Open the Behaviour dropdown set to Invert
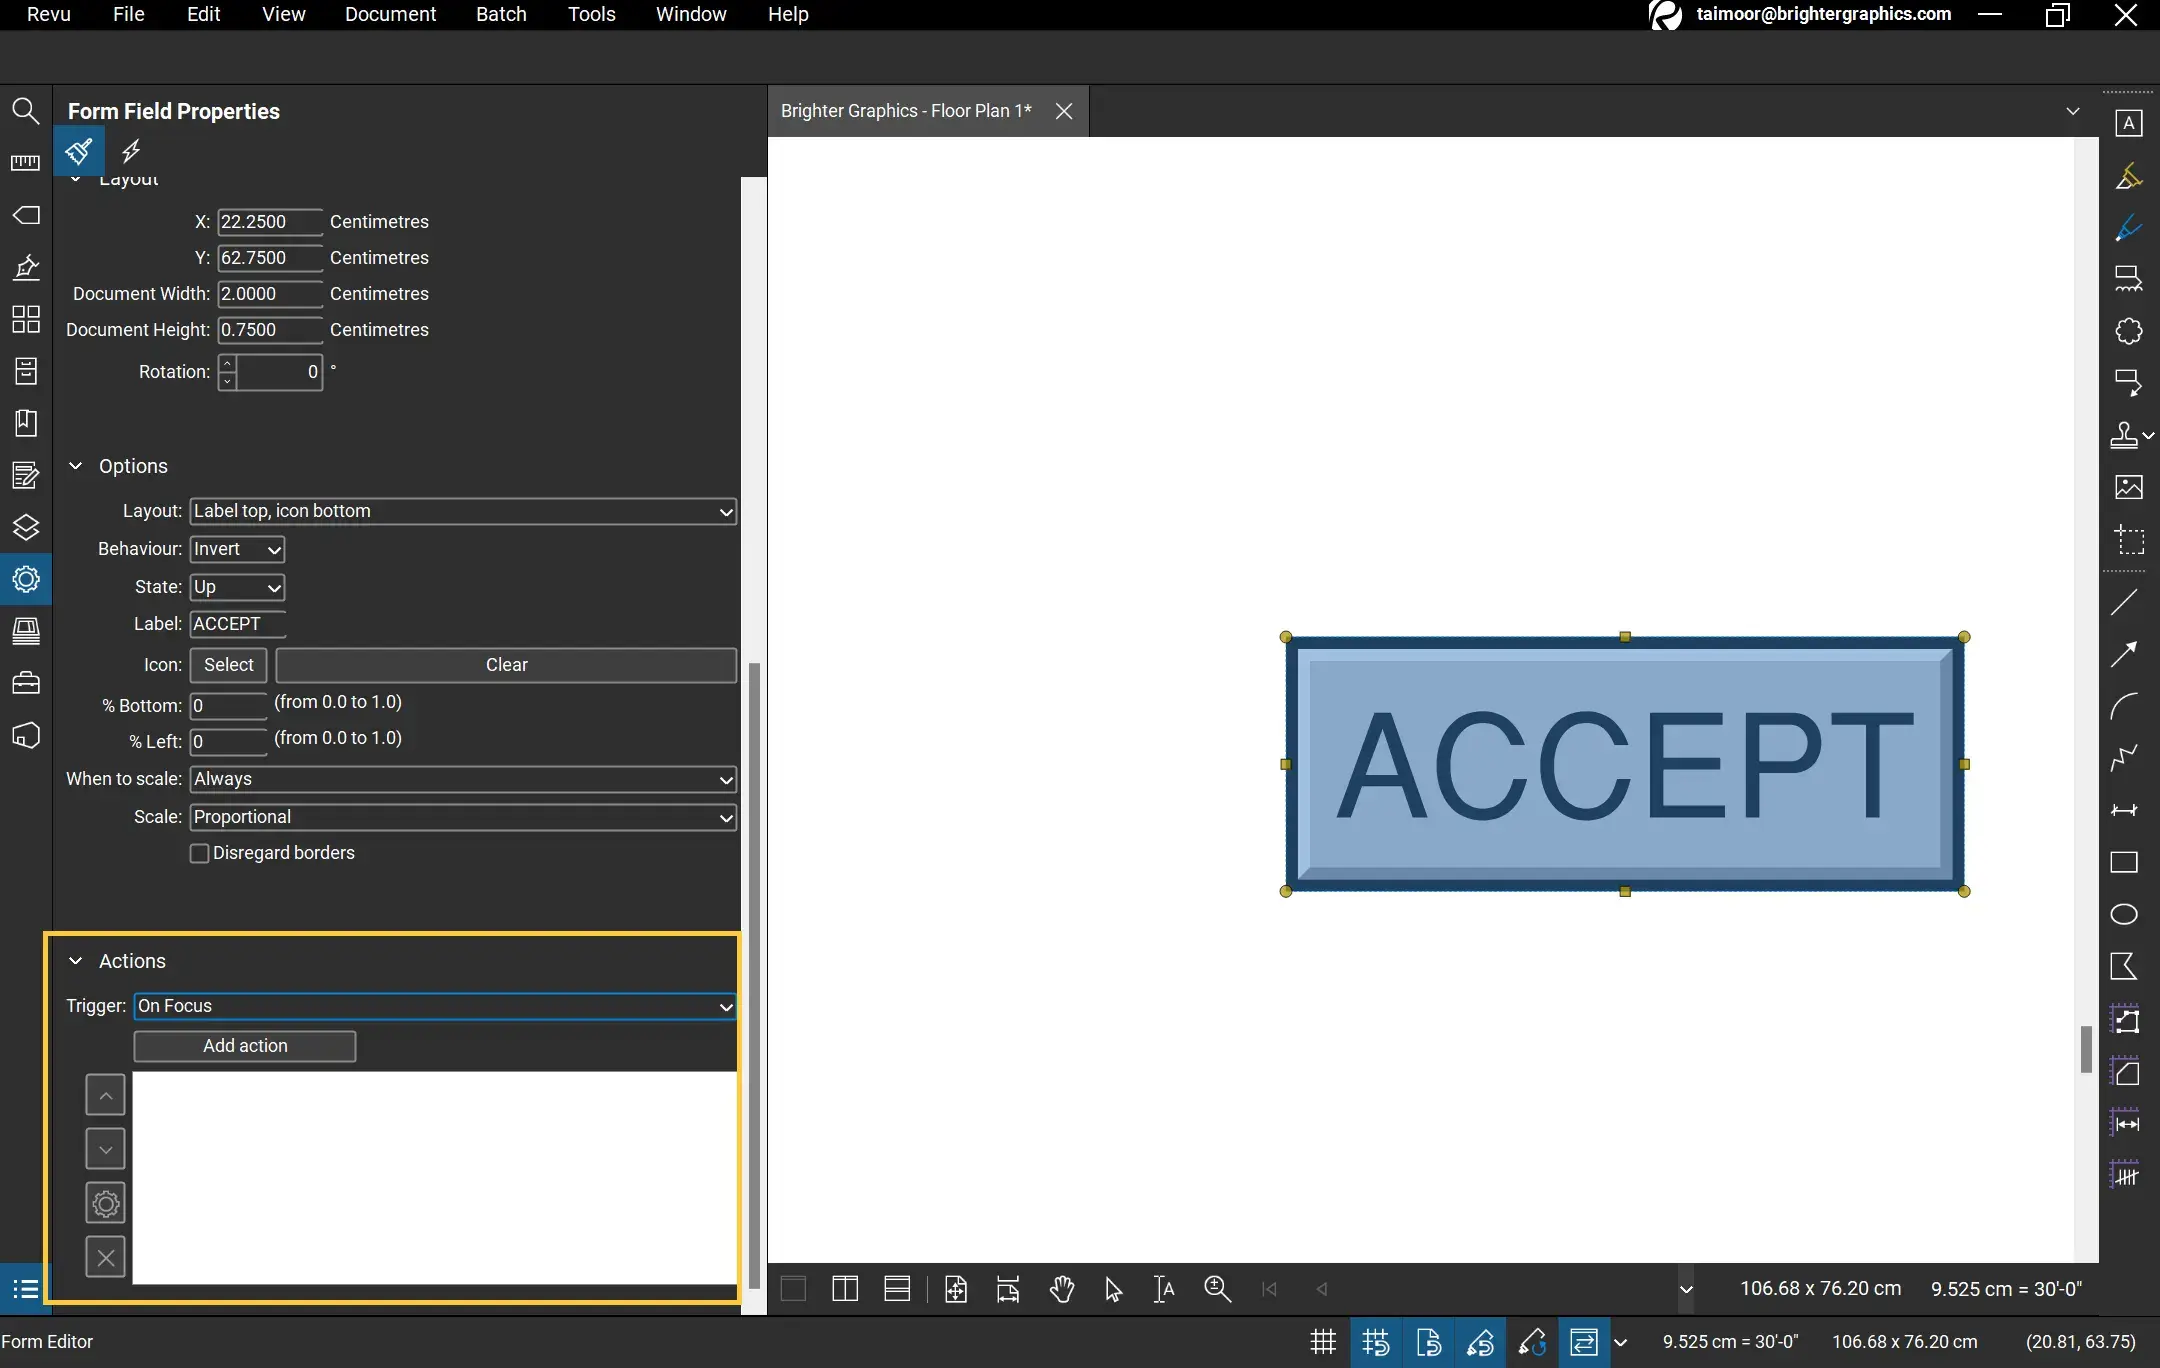The image size is (2160, 1368). click(237, 549)
